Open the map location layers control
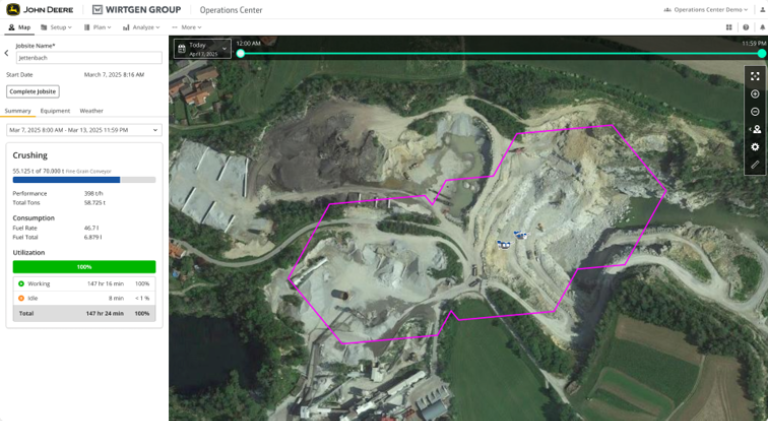The image size is (768, 421). point(755,129)
